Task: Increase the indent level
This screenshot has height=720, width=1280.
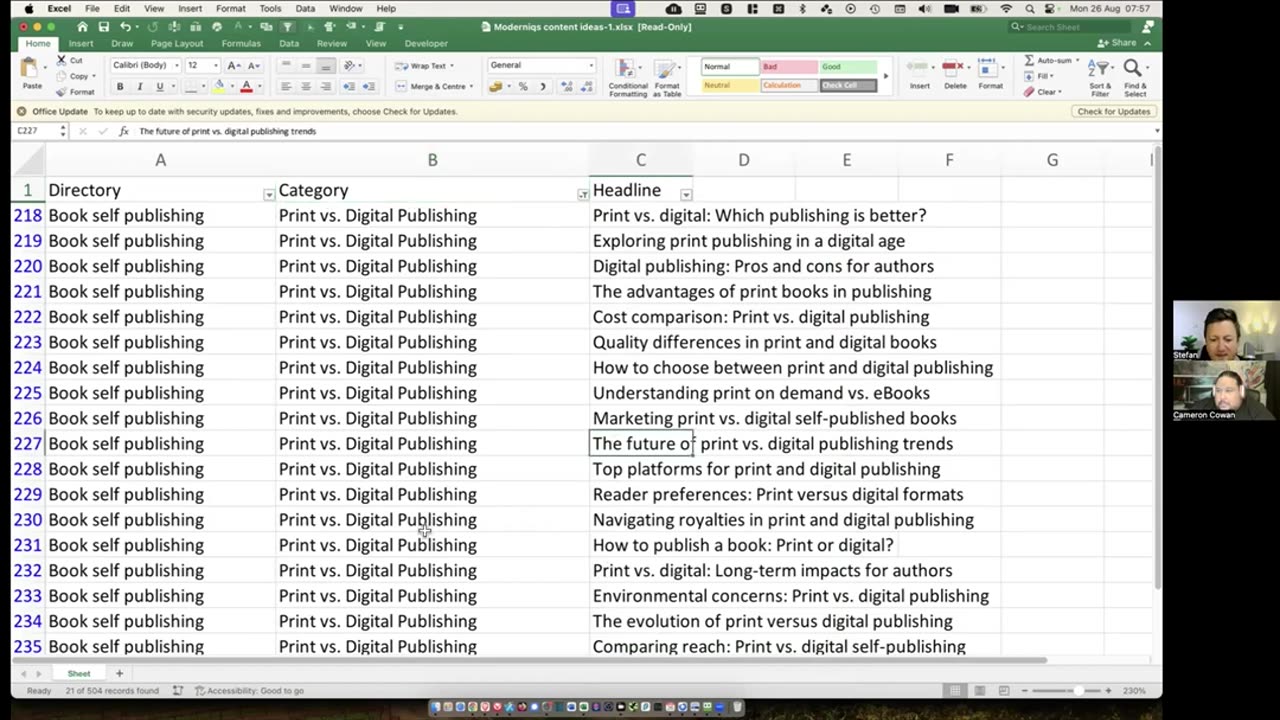Action: point(368,87)
